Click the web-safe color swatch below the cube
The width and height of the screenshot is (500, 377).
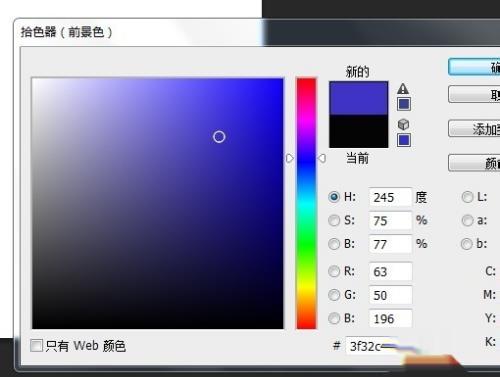coord(404,140)
